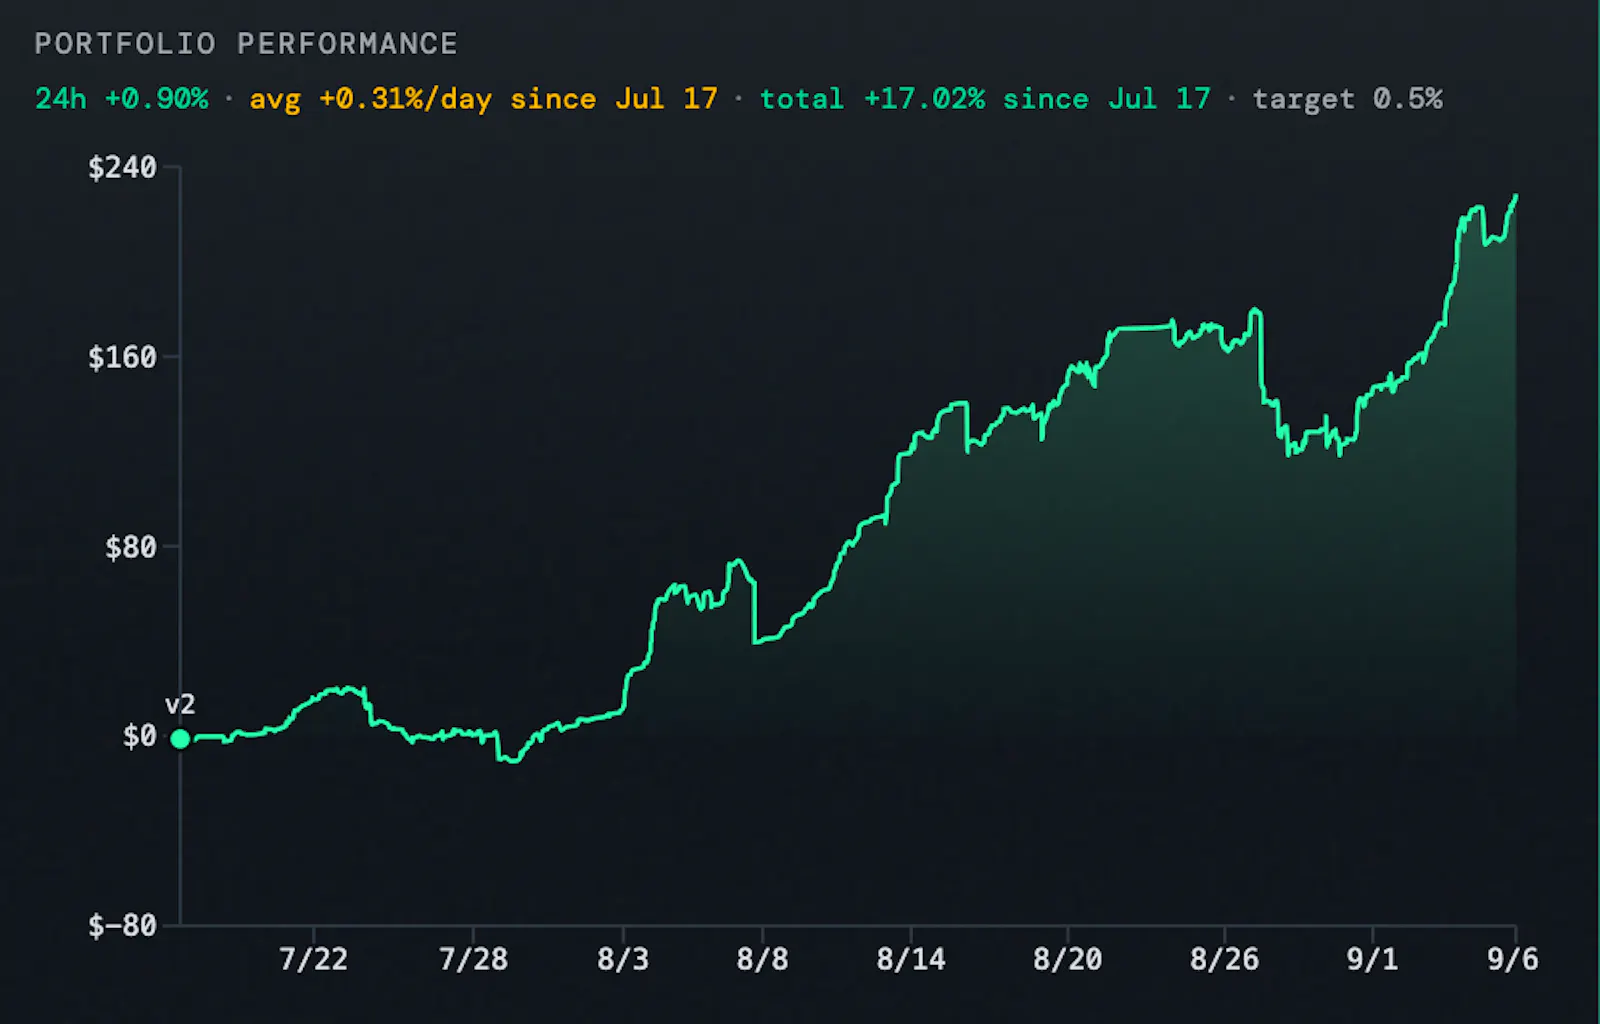1600x1024 pixels.
Task: Click the 8/8 x-axis date label
Action: click(x=762, y=960)
